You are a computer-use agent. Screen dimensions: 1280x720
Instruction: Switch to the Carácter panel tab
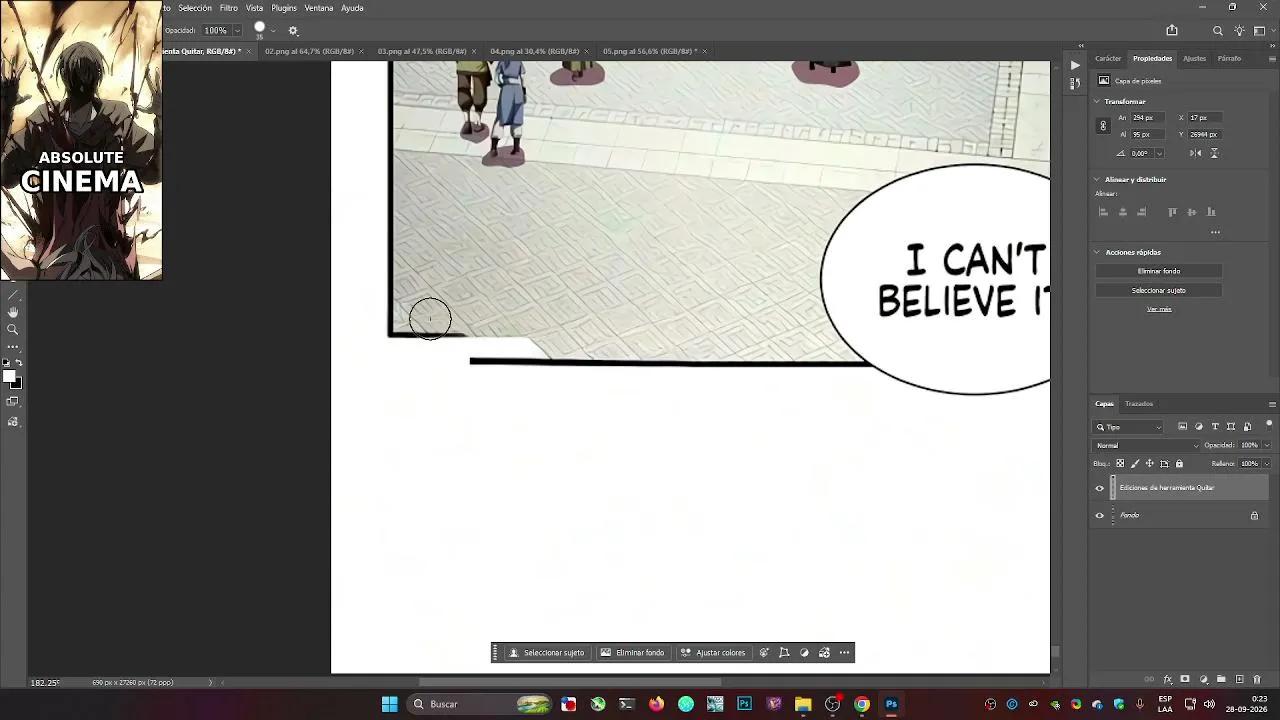(x=1108, y=59)
